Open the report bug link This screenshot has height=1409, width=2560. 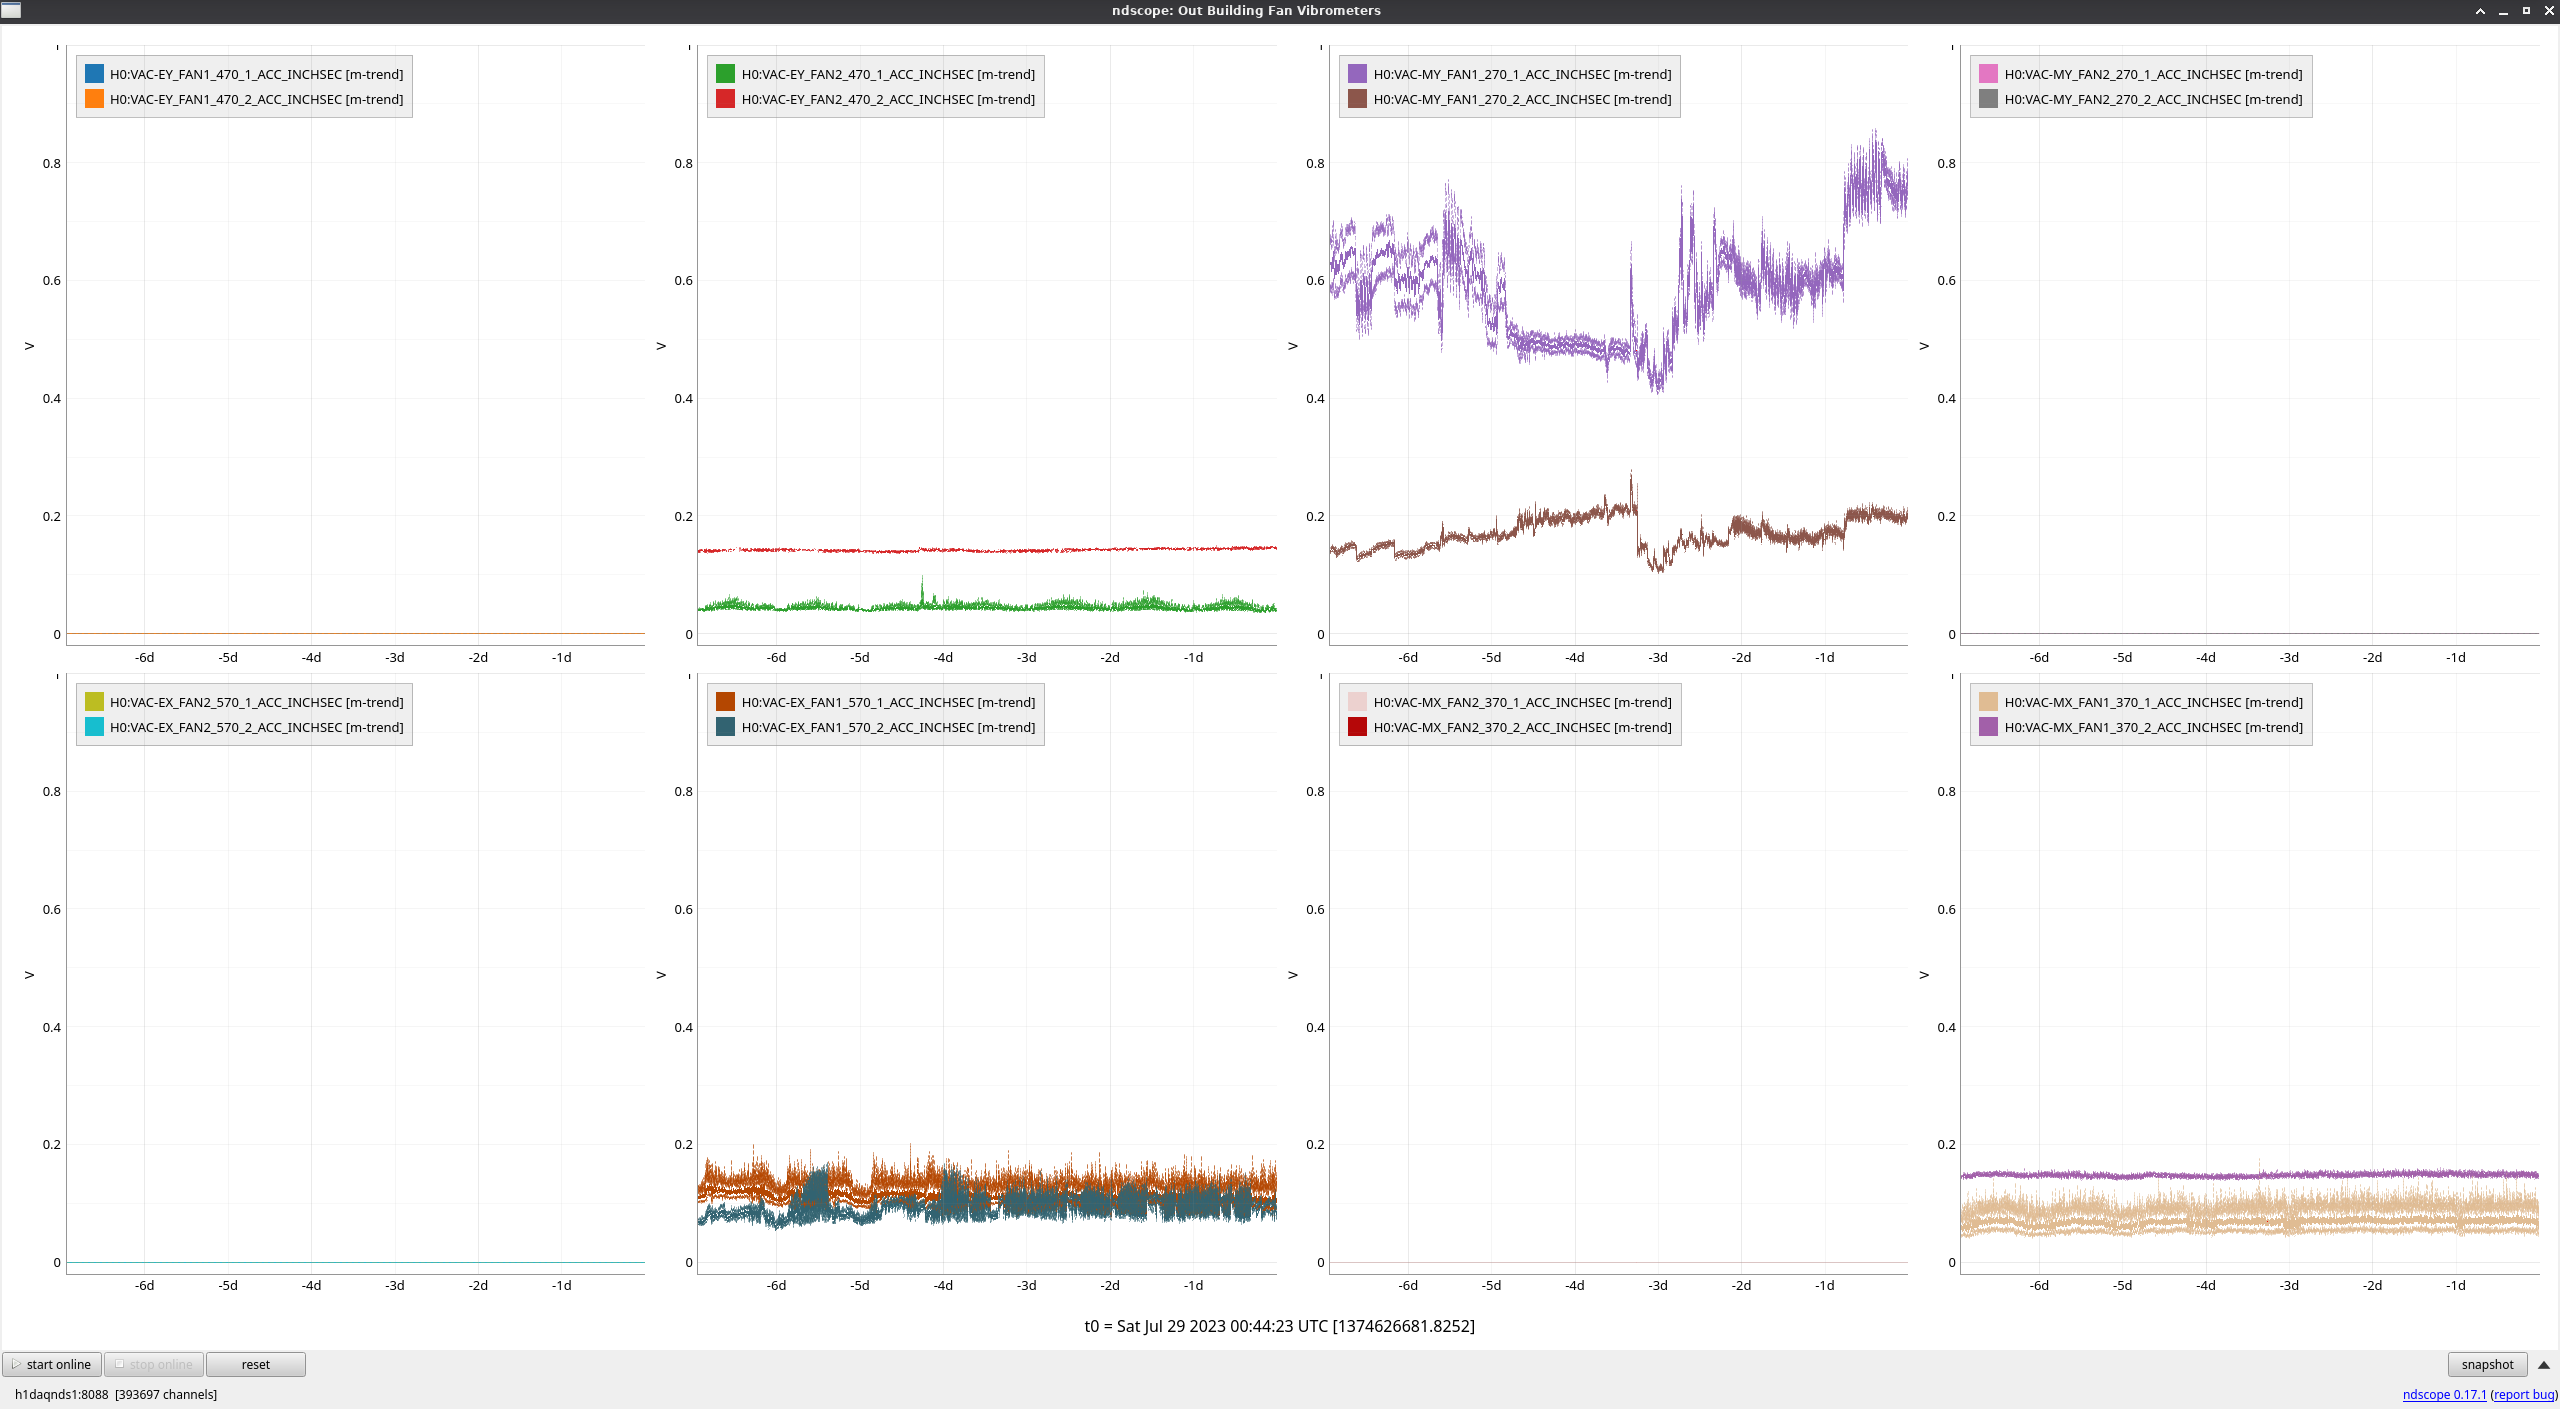coord(2523,1395)
